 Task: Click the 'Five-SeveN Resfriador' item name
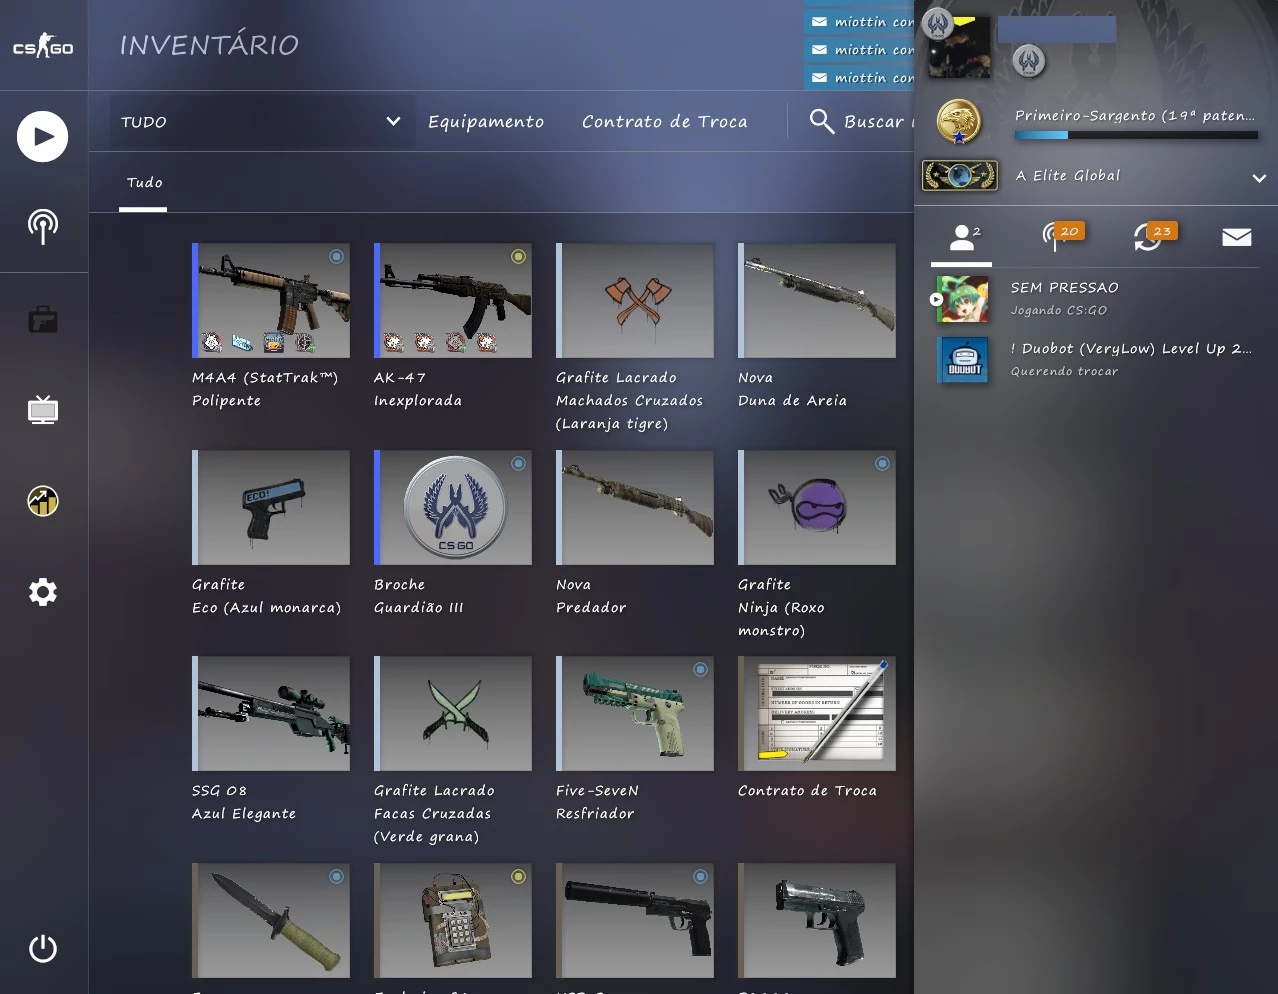click(x=597, y=802)
